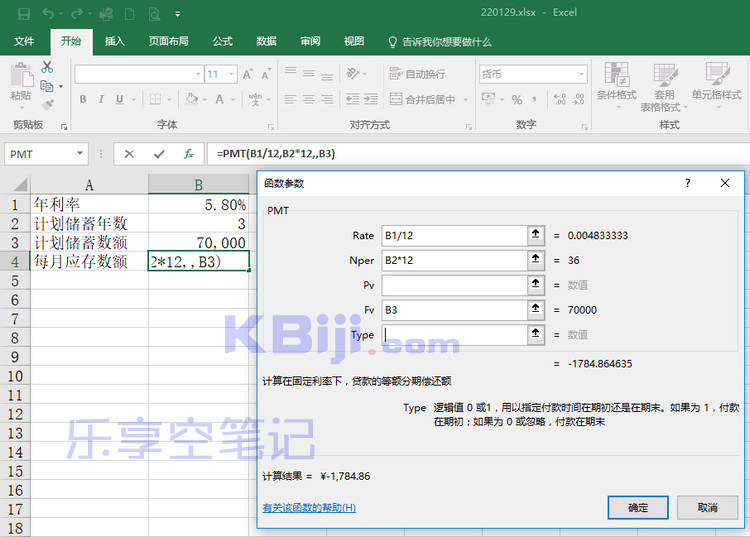Click the top align icon
This screenshot has height=537, width=750.
(x=290, y=72)
